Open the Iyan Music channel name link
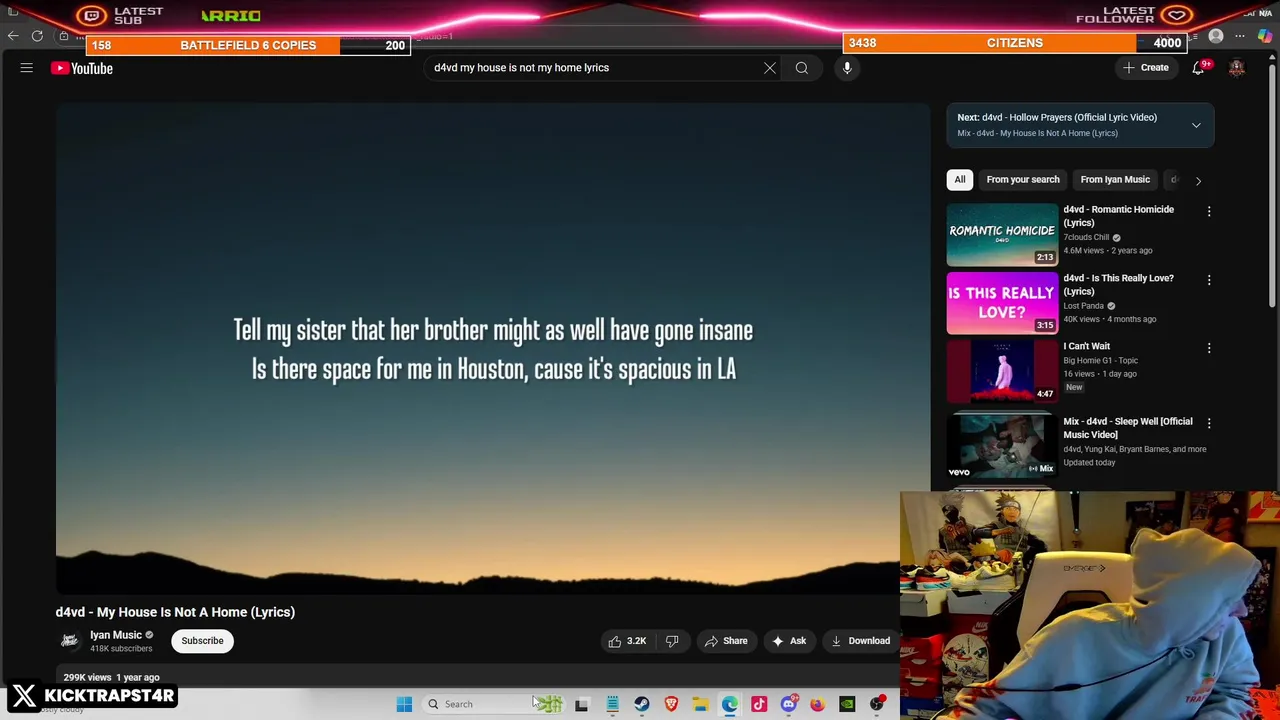 [116, 636]
